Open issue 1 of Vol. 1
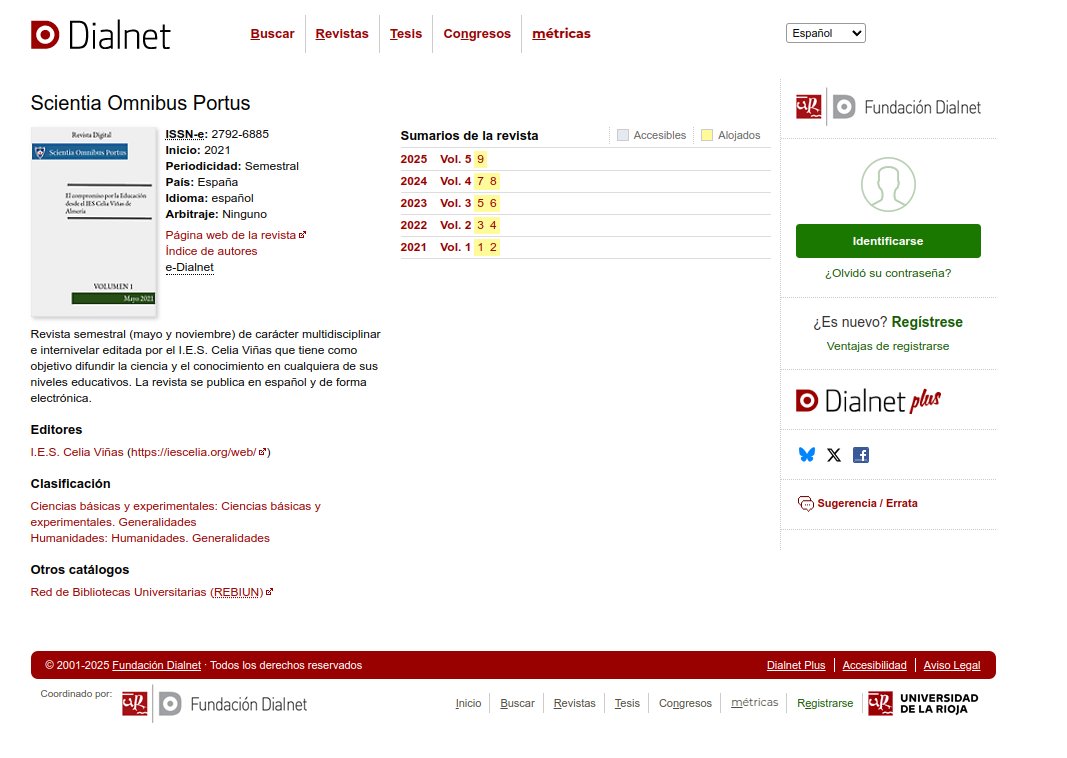Screen dimensions: 1067x758 480,247
